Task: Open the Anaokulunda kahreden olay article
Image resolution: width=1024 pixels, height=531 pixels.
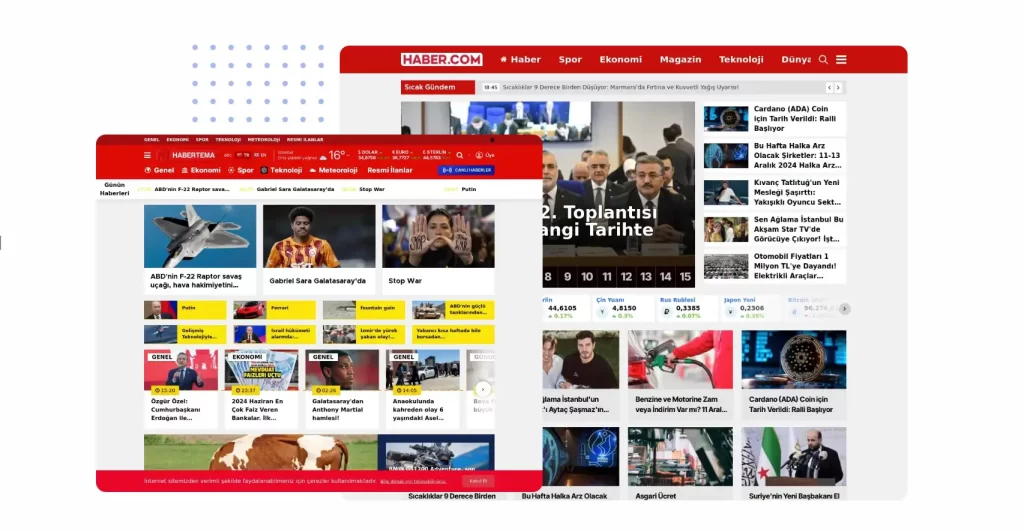Action: 423,389
